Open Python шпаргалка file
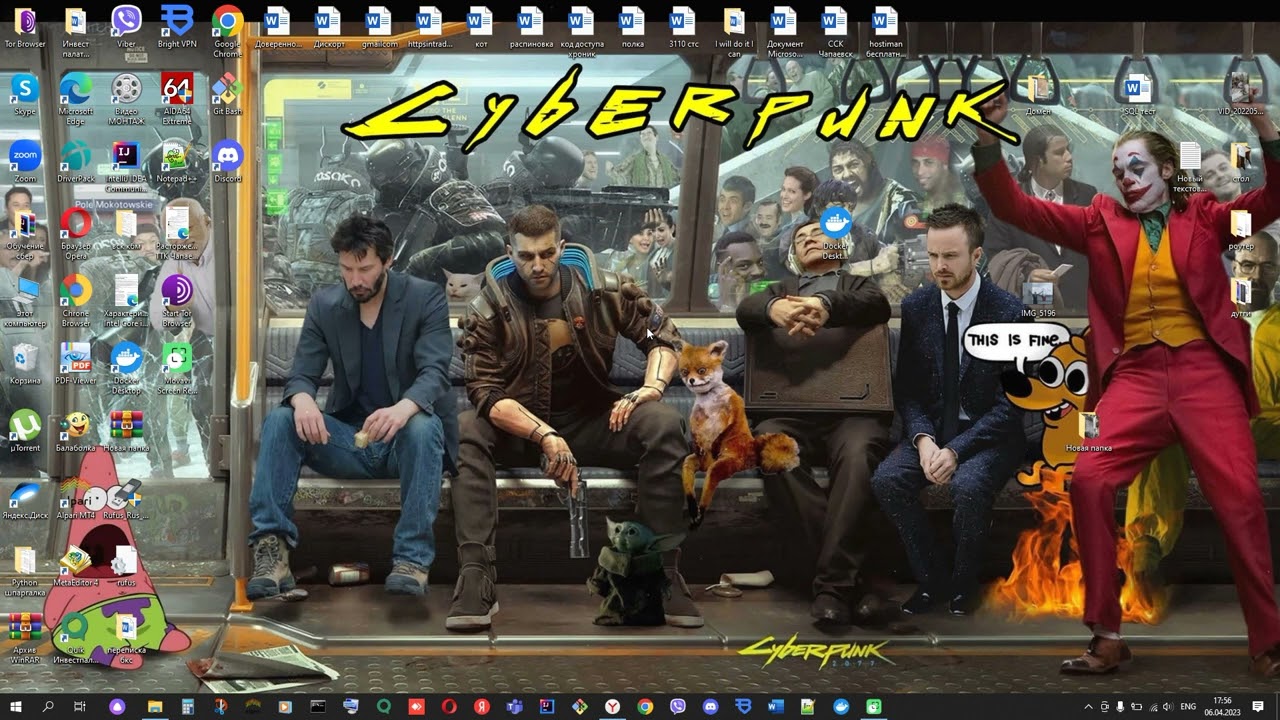Viewport: 1280px width, 720px height. [x=25, y=572]
